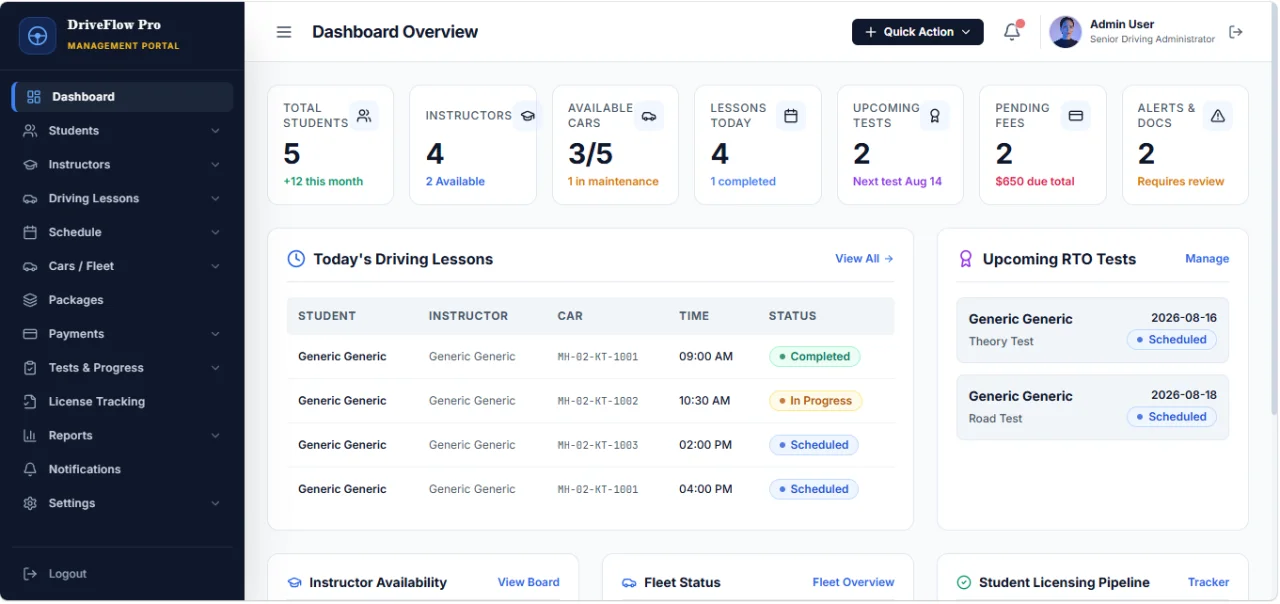The image size is (1280, 604).
Task: Click the checkmark icon beside Student Licensing Pipeline
Action: (x=964, y=583)
